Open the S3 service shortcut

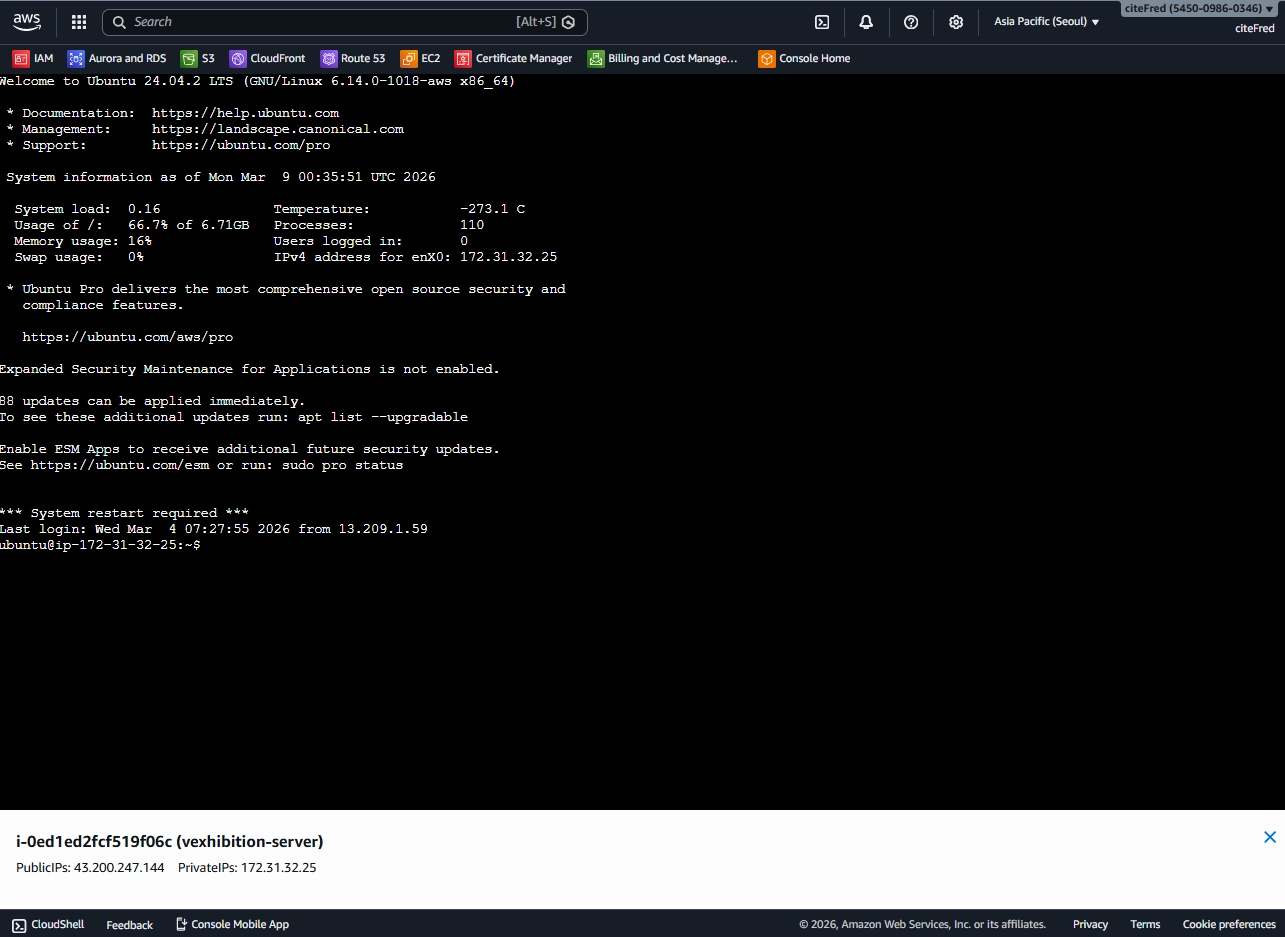198,59
